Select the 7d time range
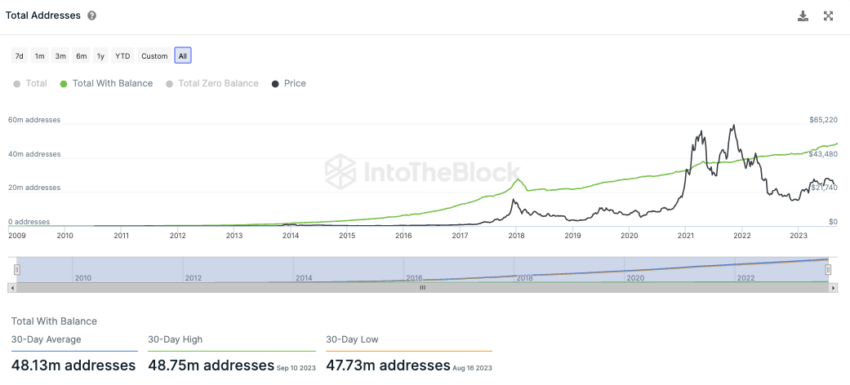Image resolution: width=850 pixels, height=385 pixels. [19, 56]
